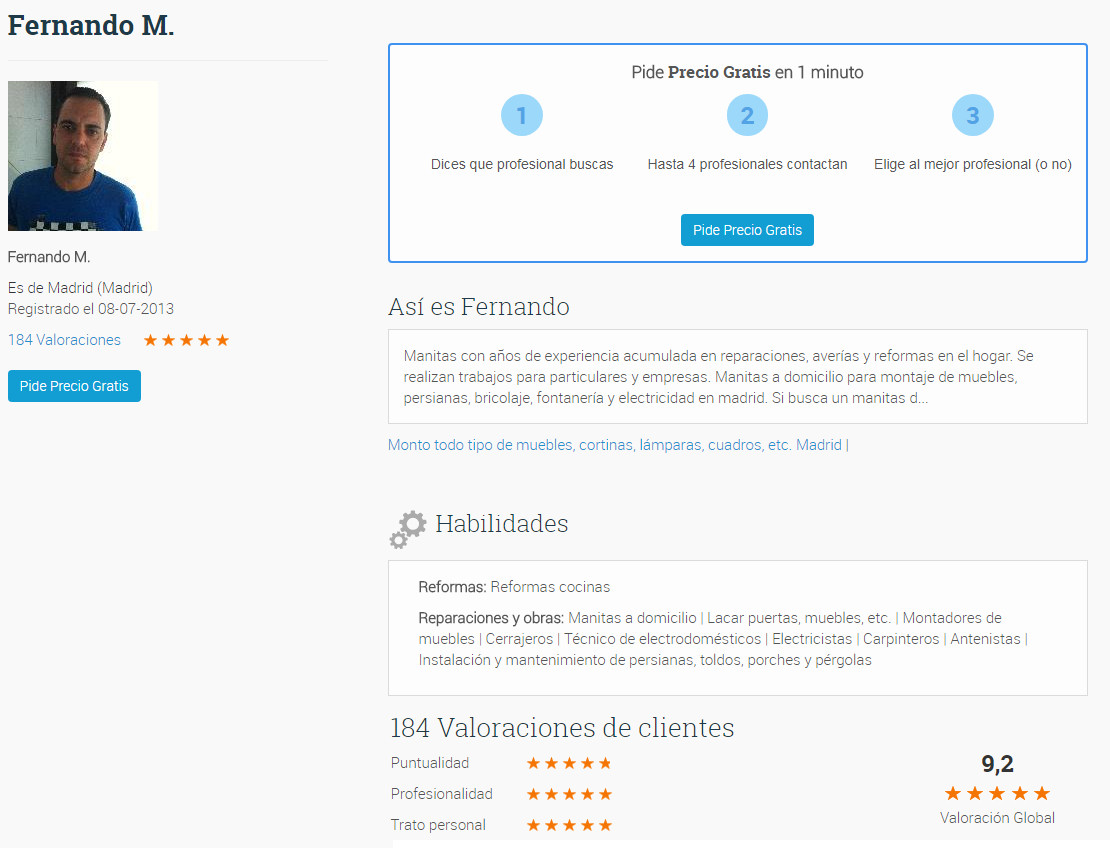Click the Habilidades section heading

(502, 524)
